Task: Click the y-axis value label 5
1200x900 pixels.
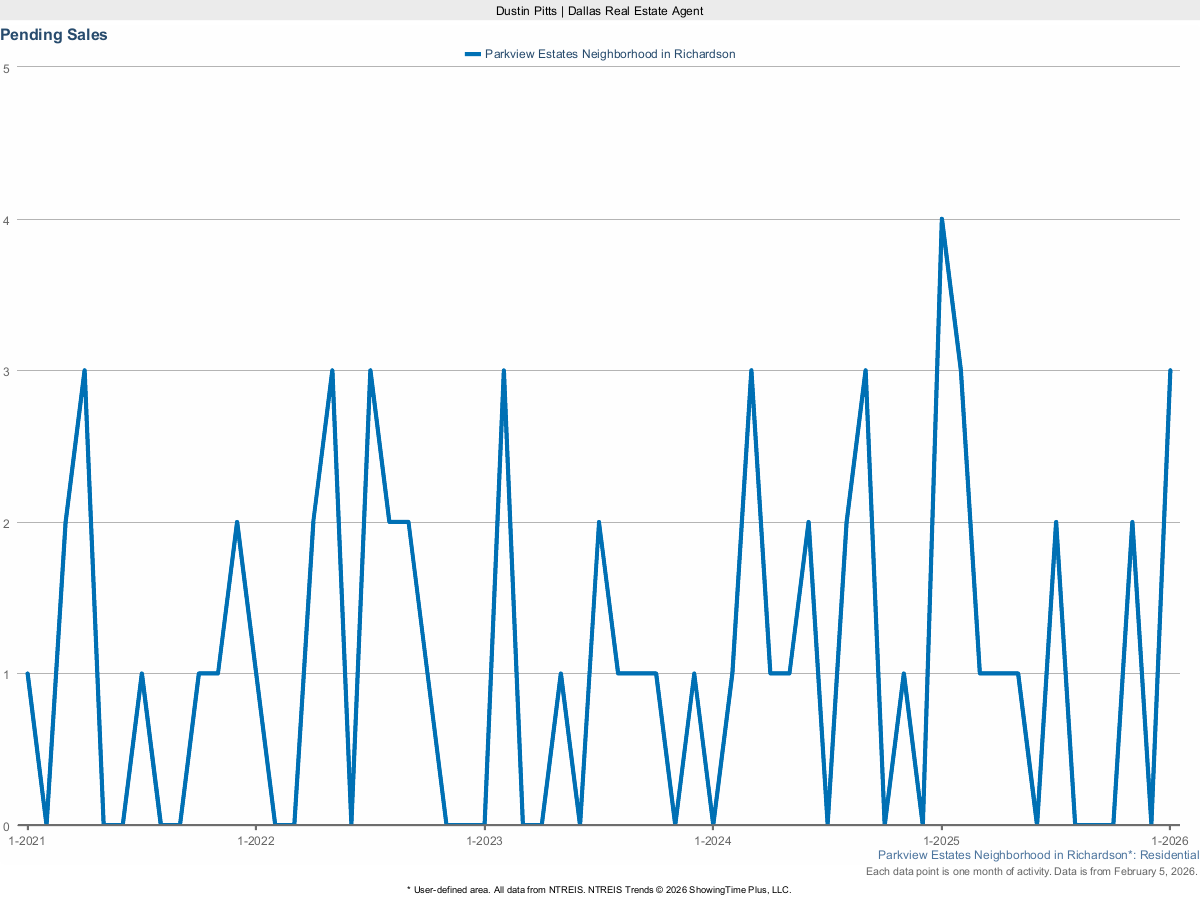Action: point(8,69)
